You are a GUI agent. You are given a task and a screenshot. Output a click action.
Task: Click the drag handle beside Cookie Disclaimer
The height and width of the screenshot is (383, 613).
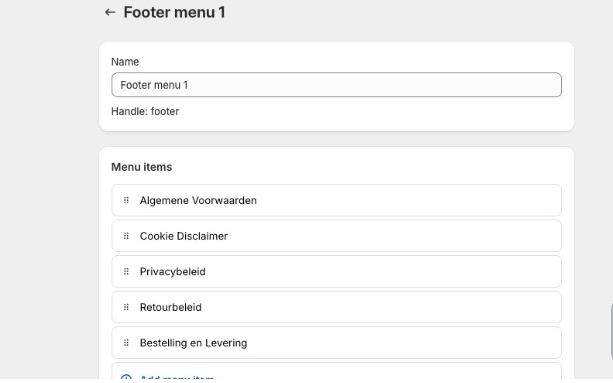click(x=126, y=236)
